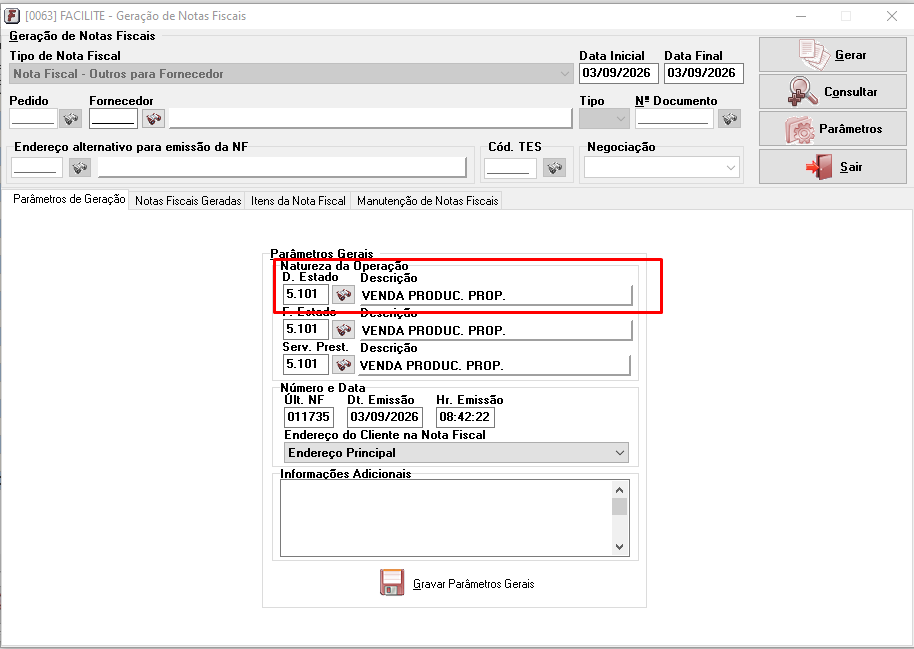
Task: Switch to Parâmetros de Geração tab
Action: click(69, 199)
